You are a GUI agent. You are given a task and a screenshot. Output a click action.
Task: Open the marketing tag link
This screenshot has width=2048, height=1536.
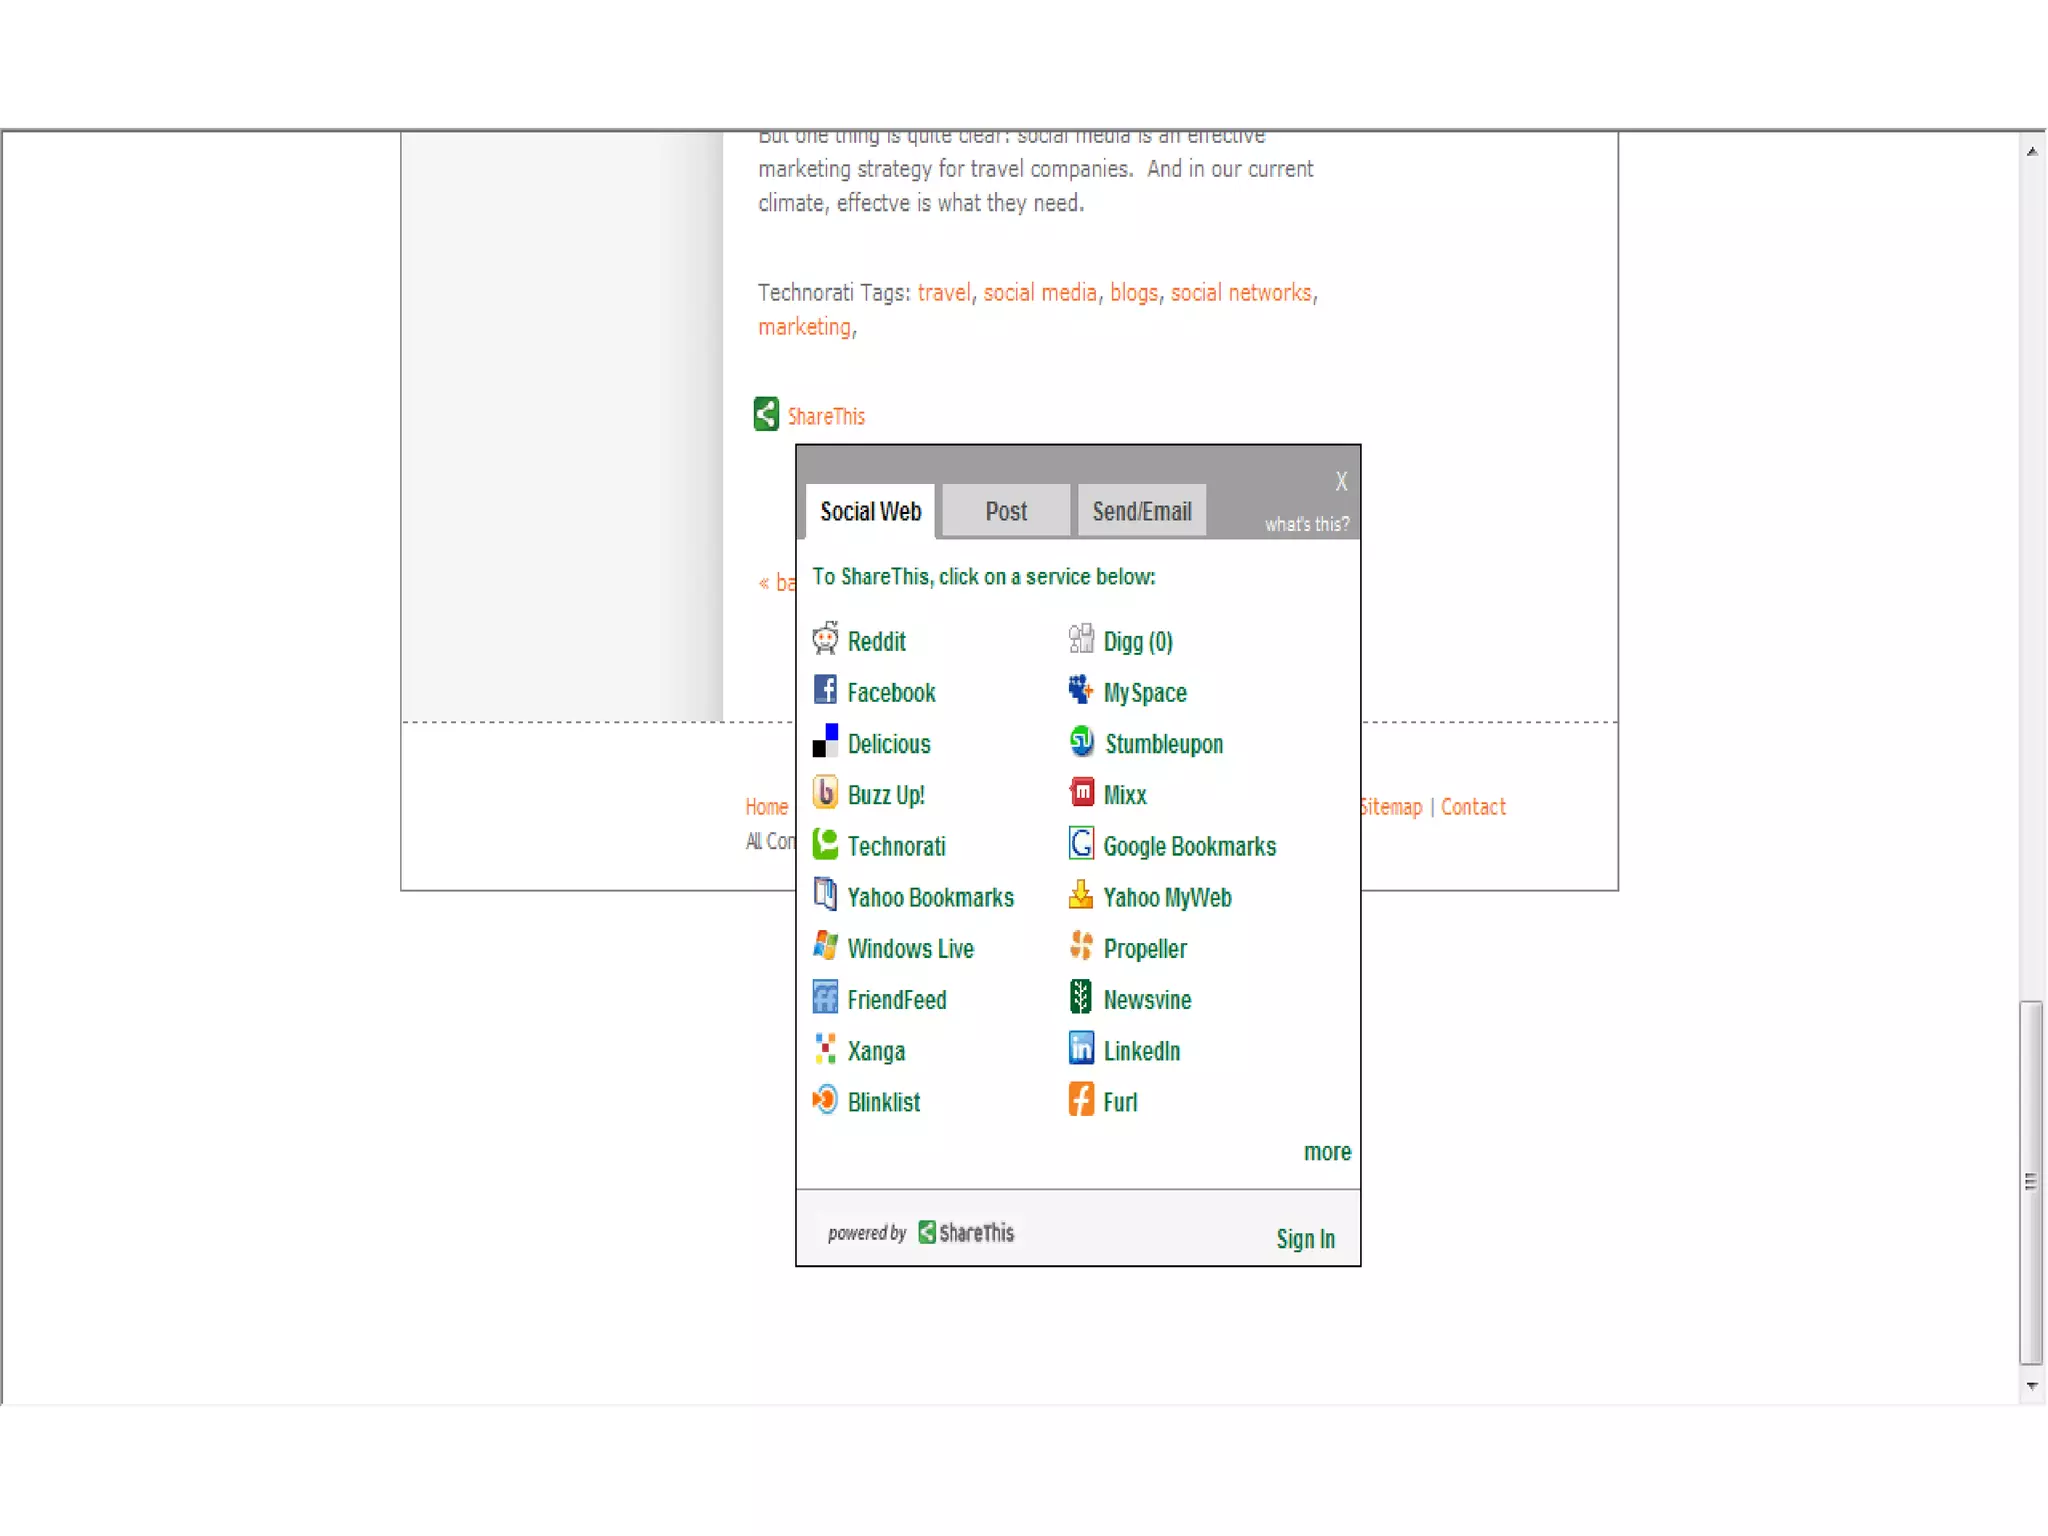click(804, 327)
